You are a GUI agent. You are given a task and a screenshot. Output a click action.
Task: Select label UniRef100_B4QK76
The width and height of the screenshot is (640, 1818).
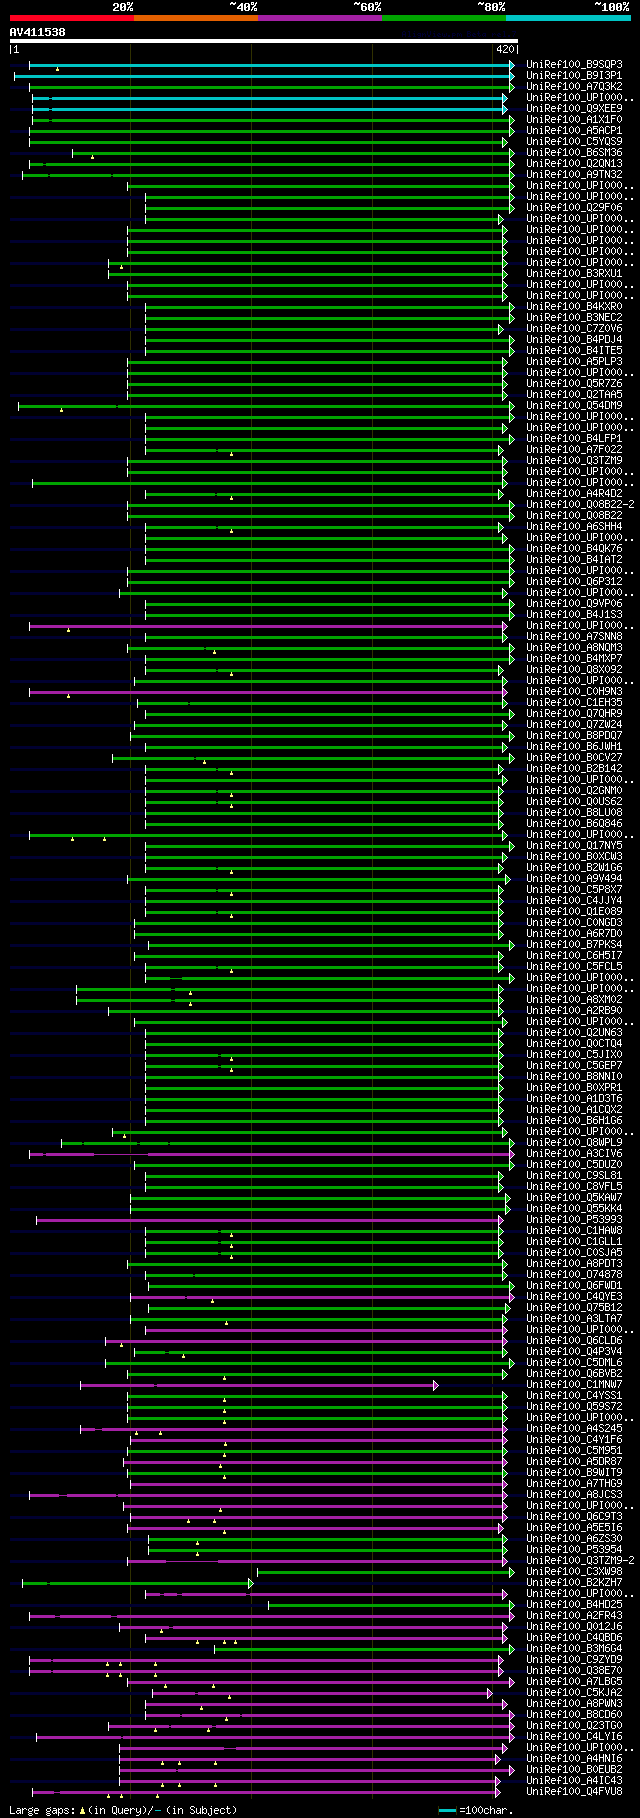click(x=574, y=548)
